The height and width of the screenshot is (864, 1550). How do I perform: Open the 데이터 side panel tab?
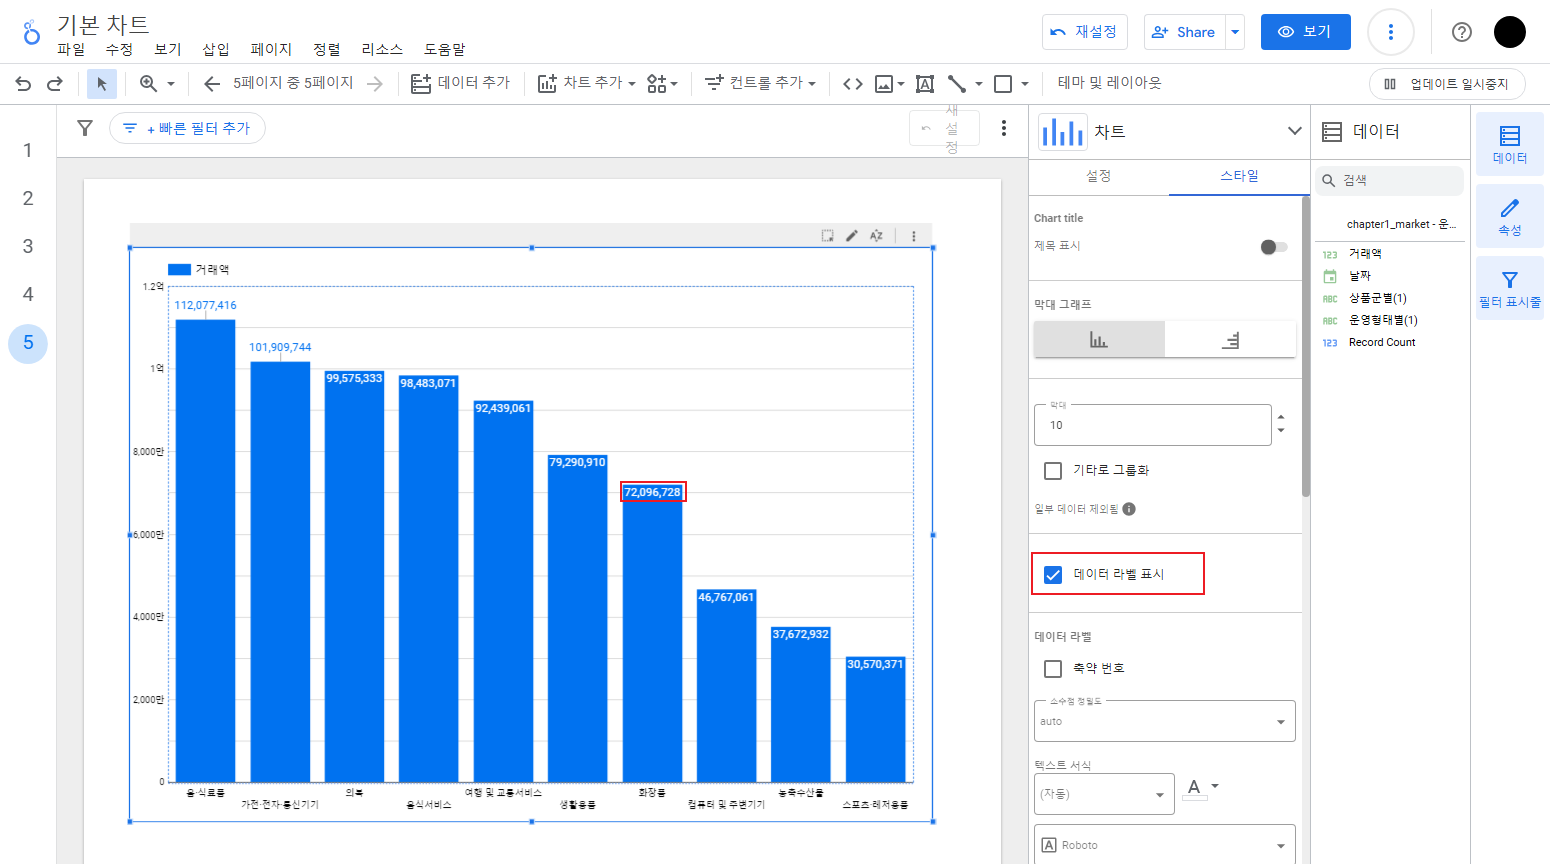[1510, 144]
